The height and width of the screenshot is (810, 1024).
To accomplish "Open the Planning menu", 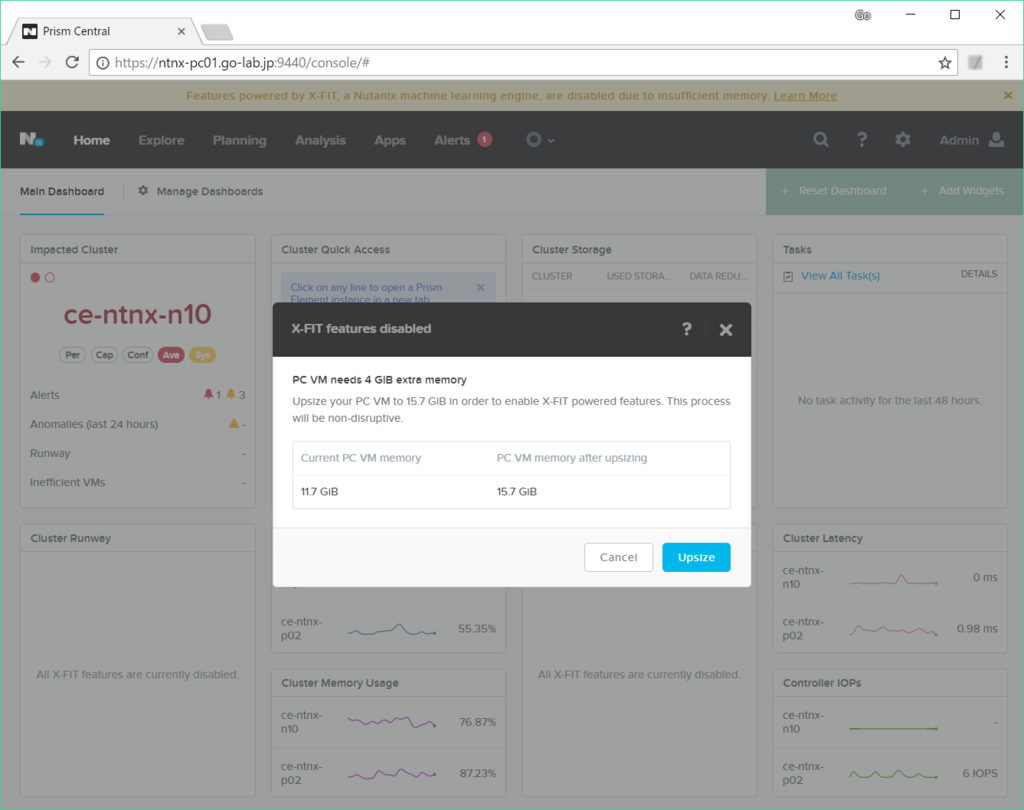I will [240, 140].
